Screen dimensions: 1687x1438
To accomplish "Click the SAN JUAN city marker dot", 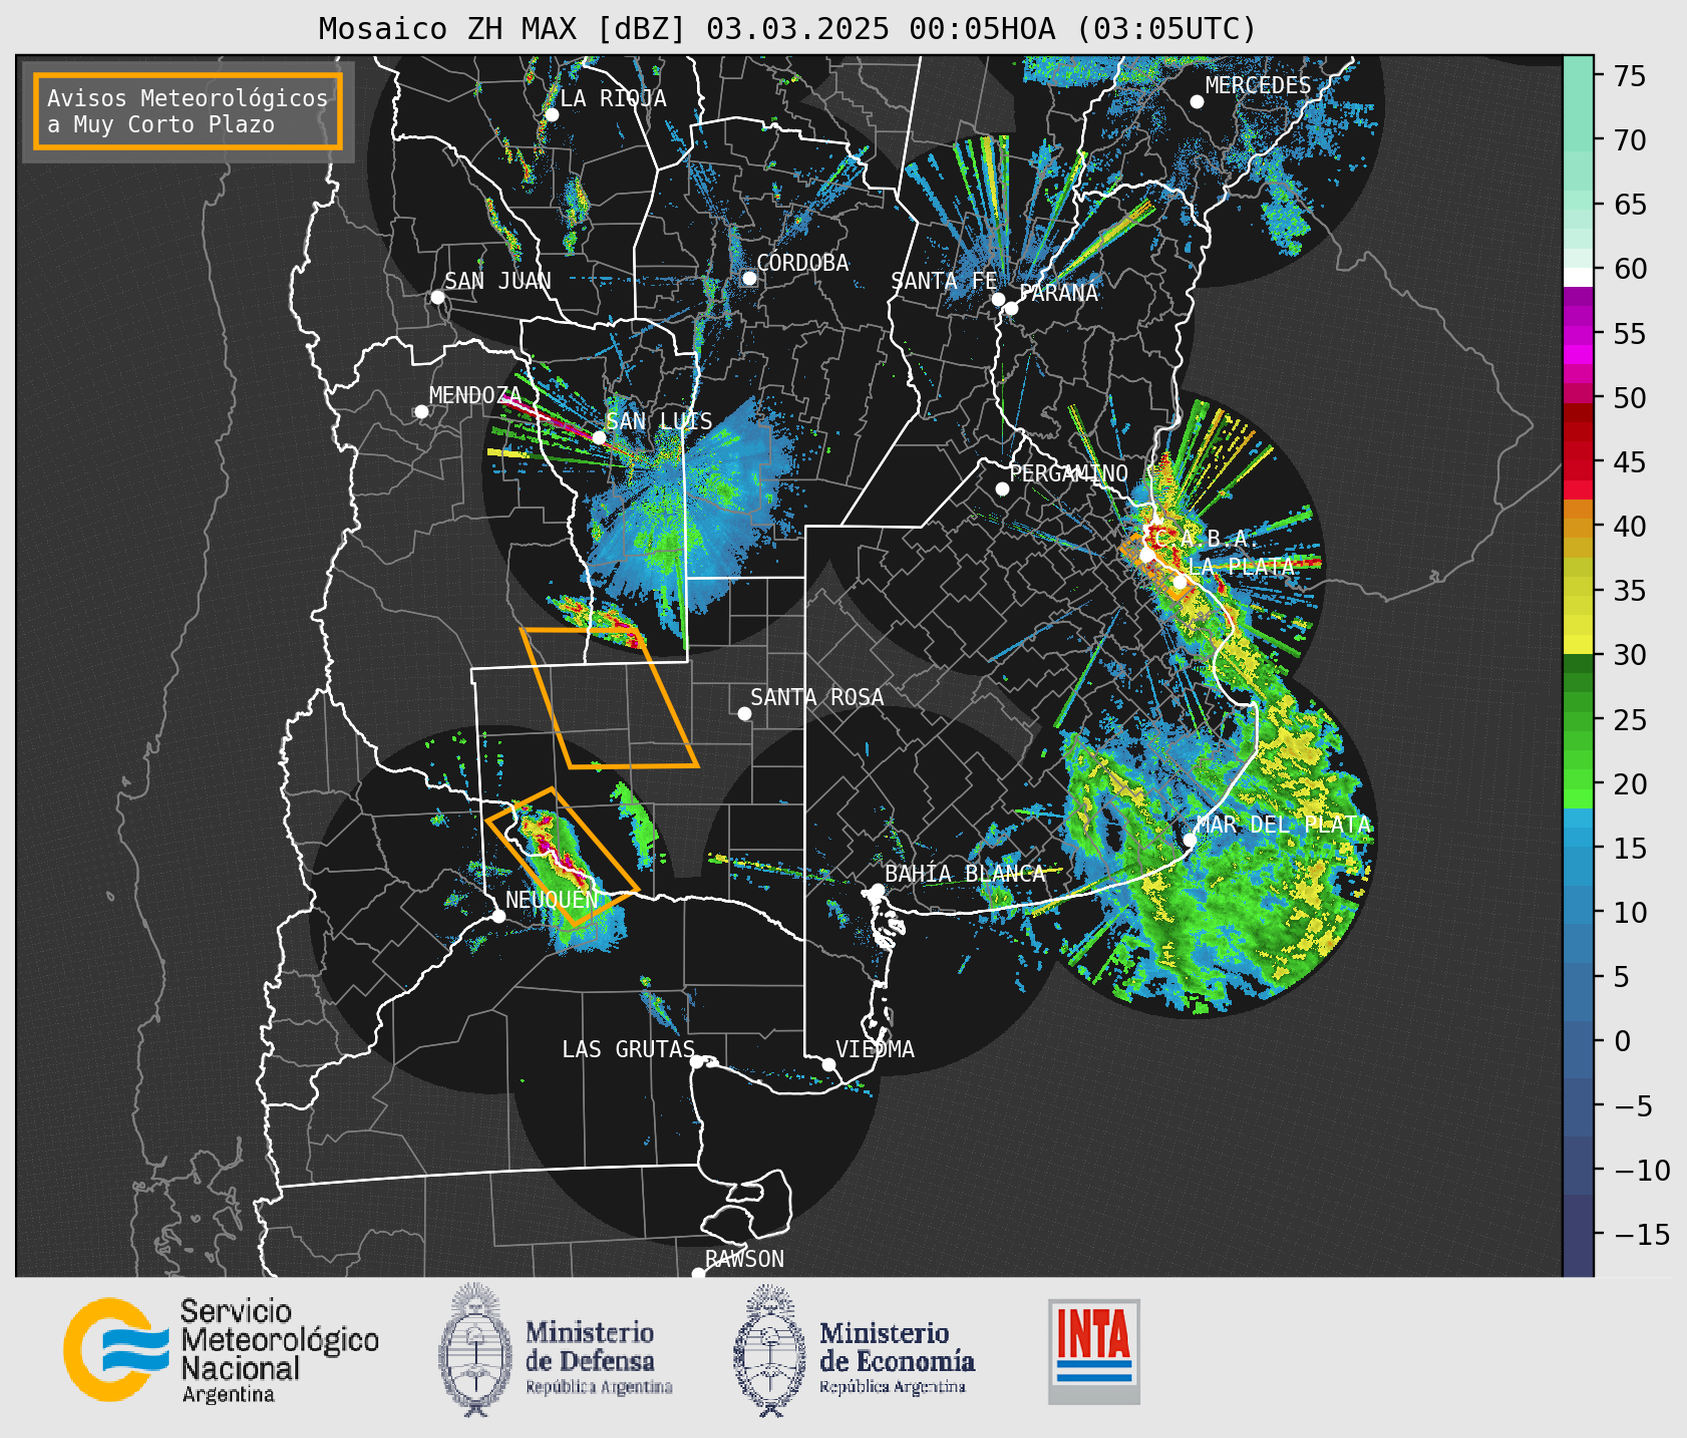I will tap(437, 297).
